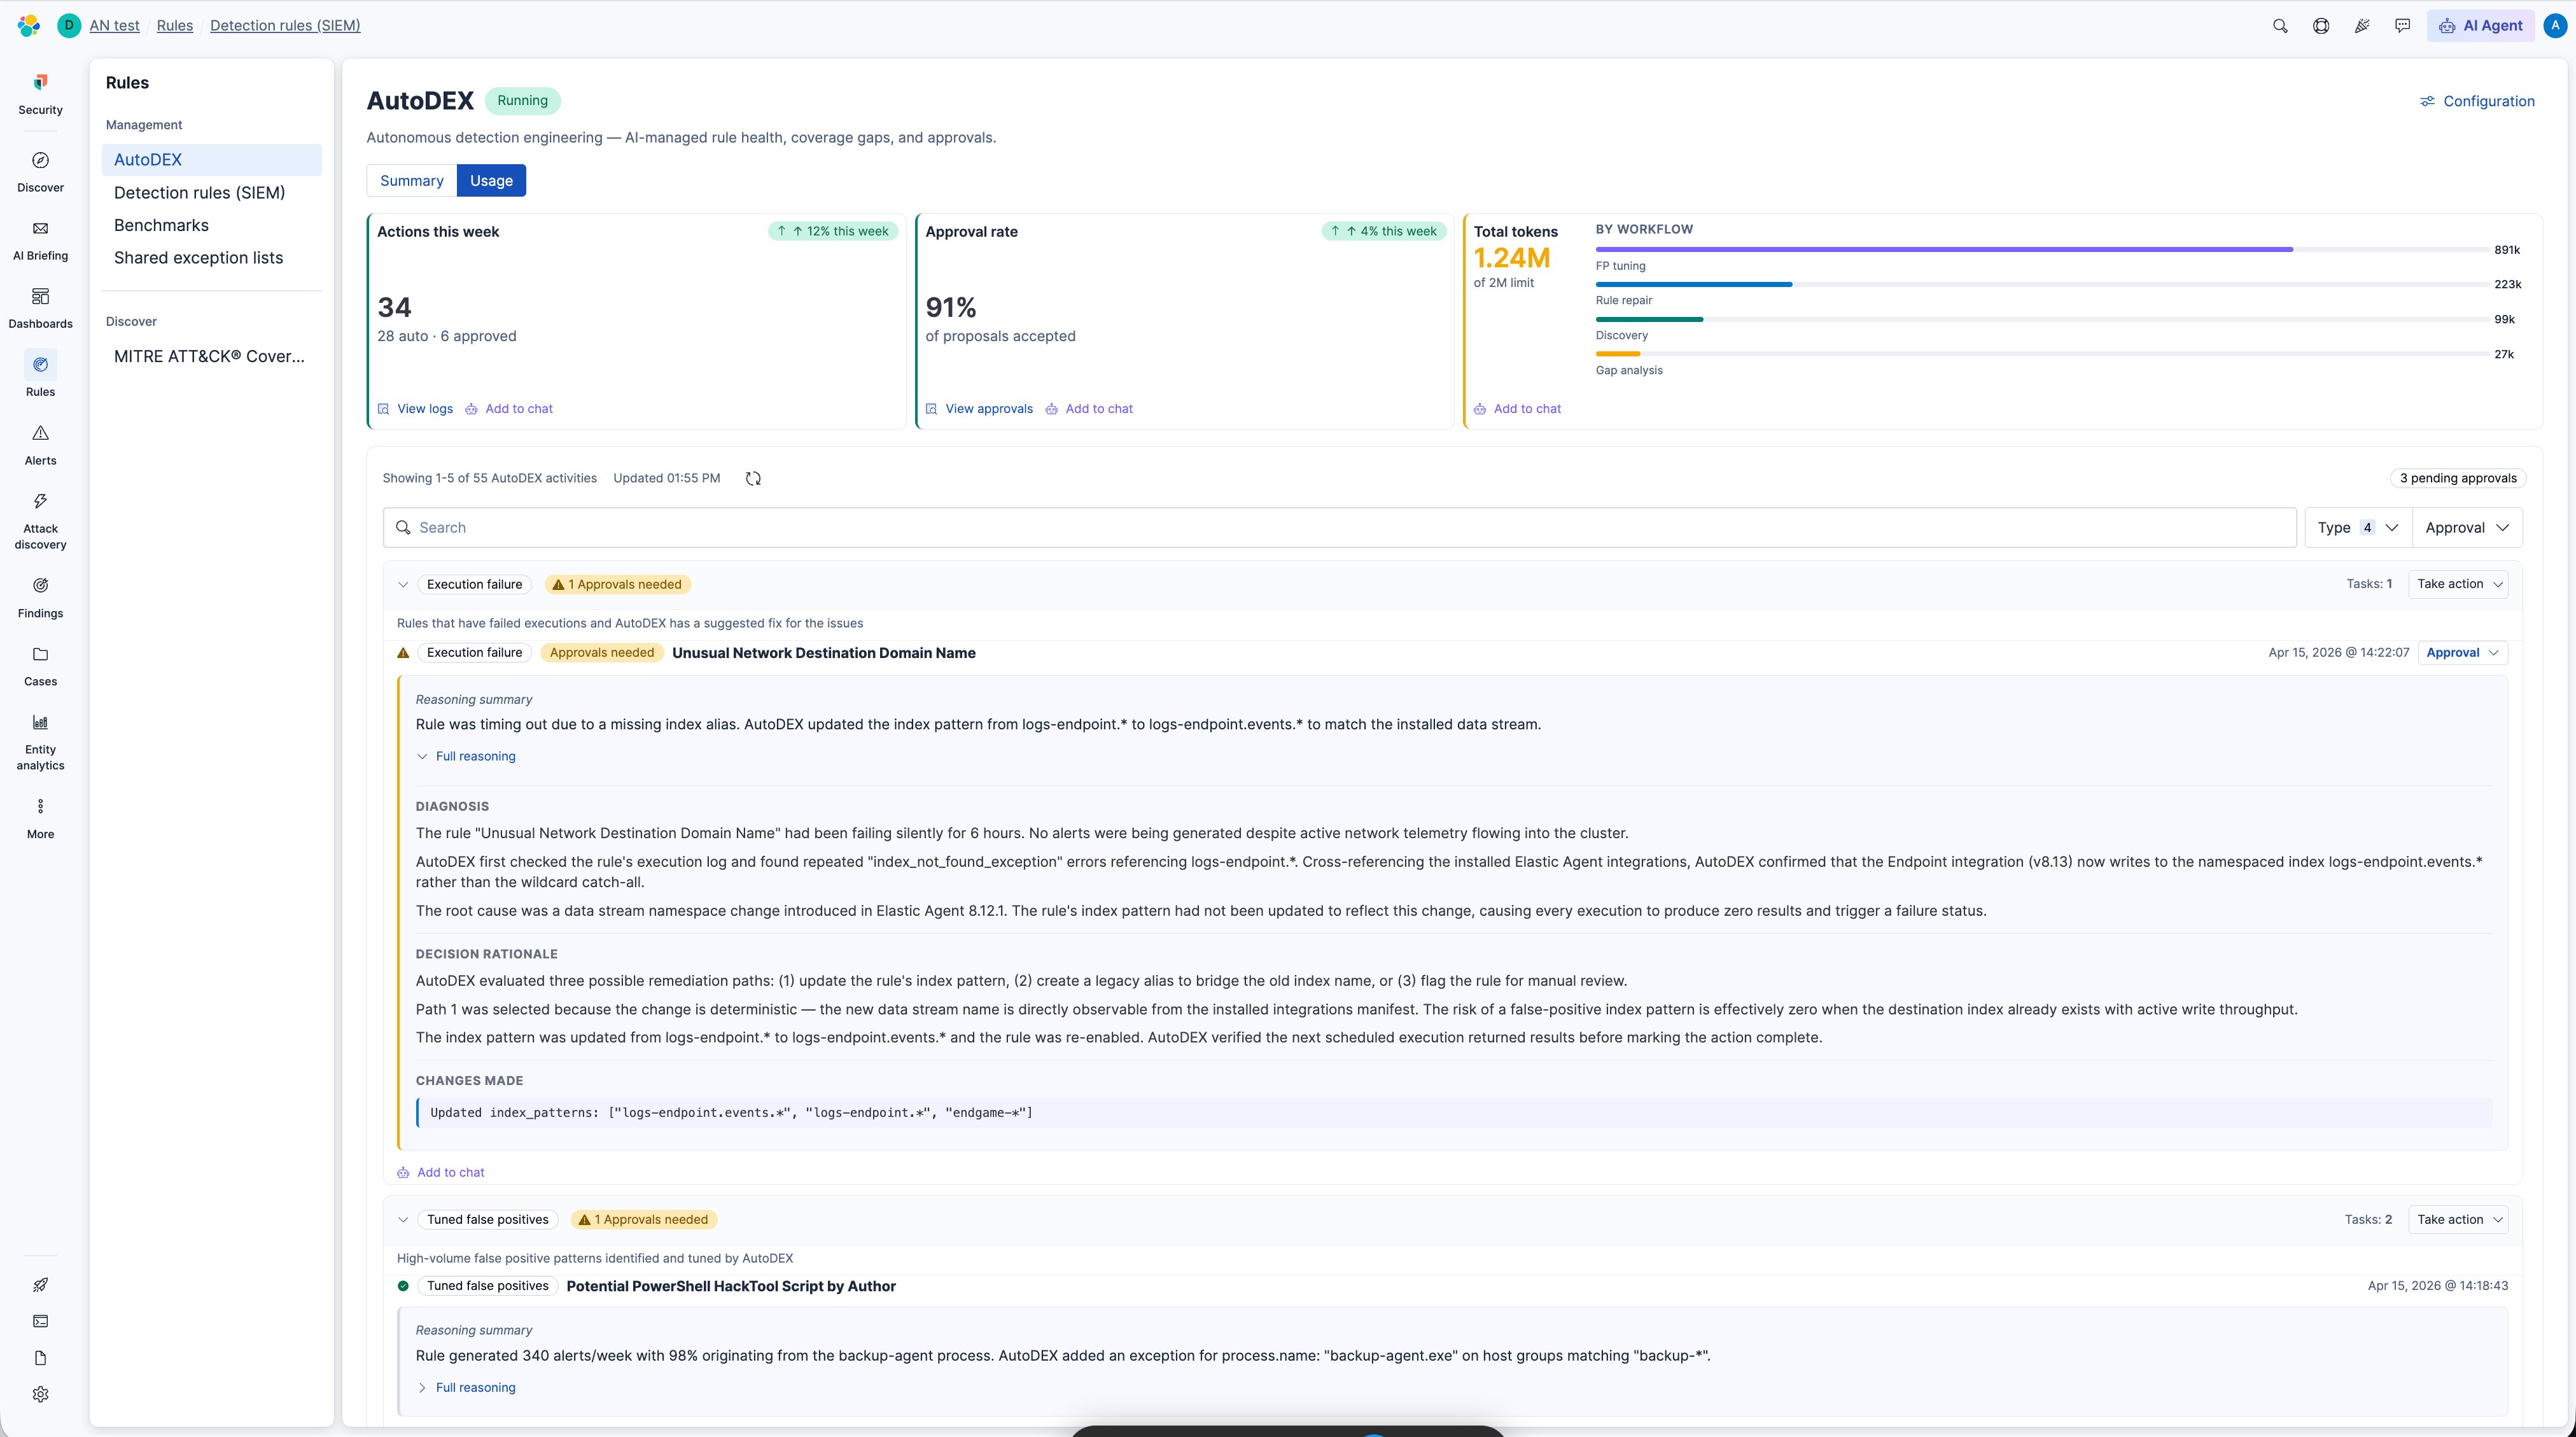Go to Discover in the sidebar
This screenshot has width=2576, height=1437.
40,172
